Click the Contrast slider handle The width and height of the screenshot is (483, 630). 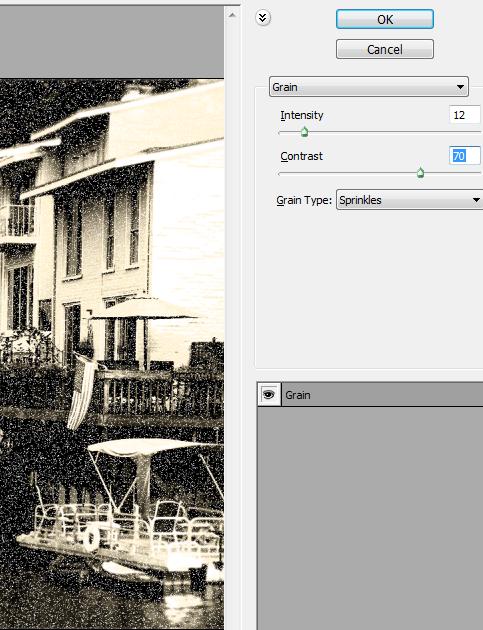click(x=420, y=173)
